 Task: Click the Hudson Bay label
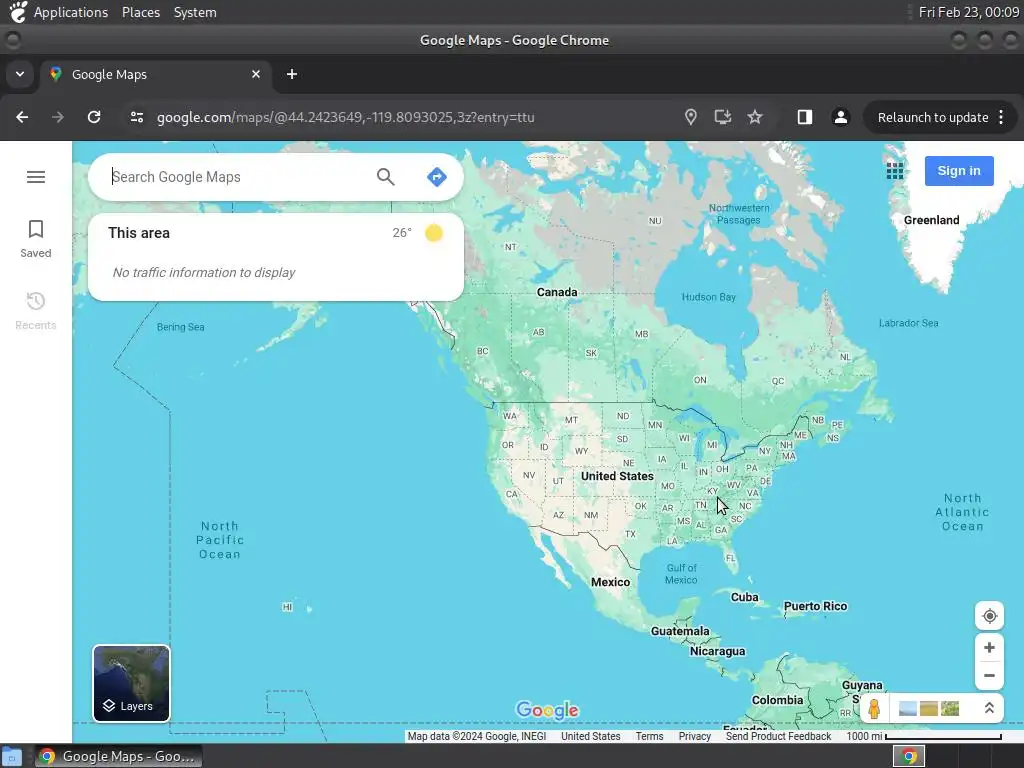(x=709, y=297)
